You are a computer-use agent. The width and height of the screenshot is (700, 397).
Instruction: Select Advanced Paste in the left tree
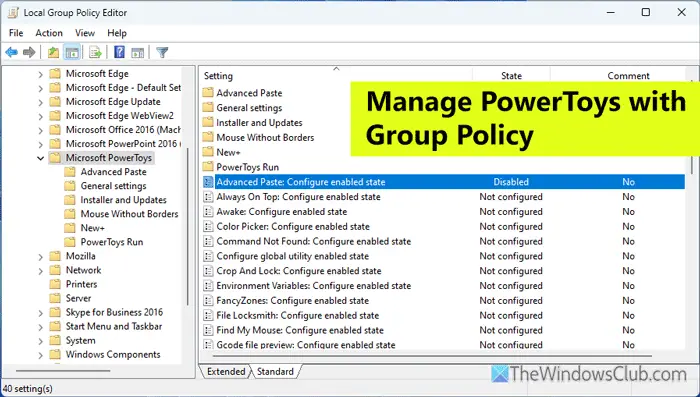(x=113, y=172)
